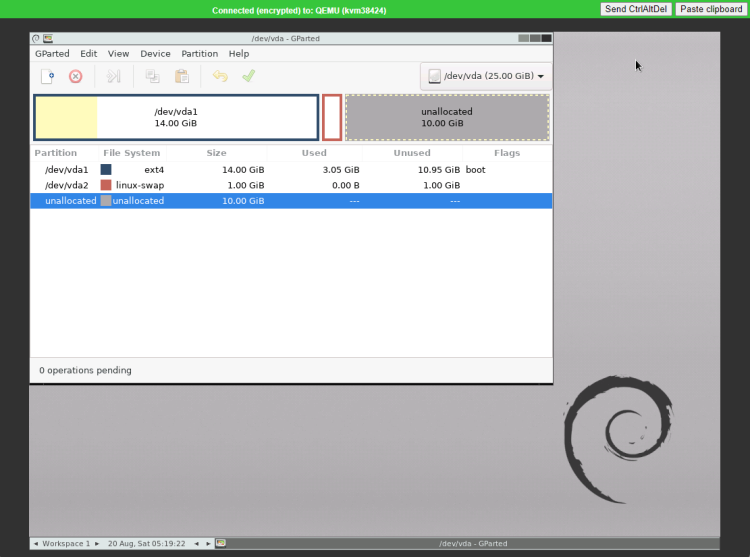The width and height of the screenshot is (750, 557).
Task: Click the Flags column header
Action: coord(507,153)
